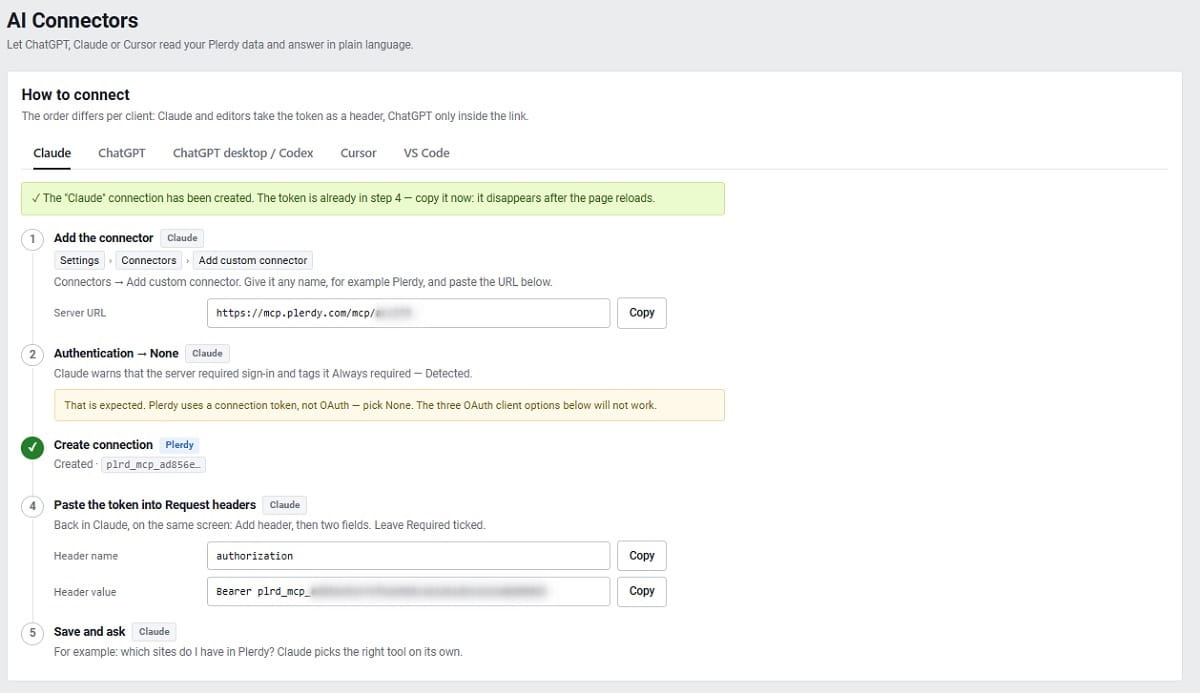Click the Header value field

[408, 591]
